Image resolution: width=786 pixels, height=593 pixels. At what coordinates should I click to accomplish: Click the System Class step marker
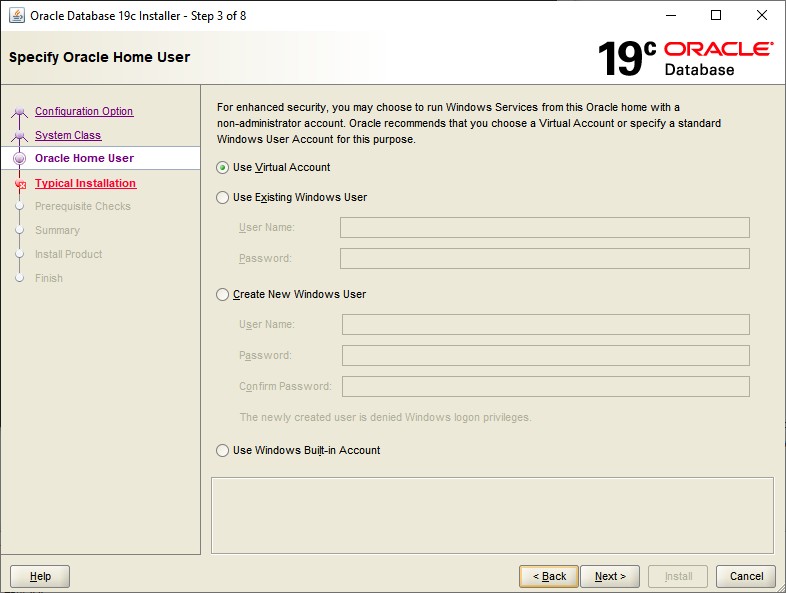(20, 135)
